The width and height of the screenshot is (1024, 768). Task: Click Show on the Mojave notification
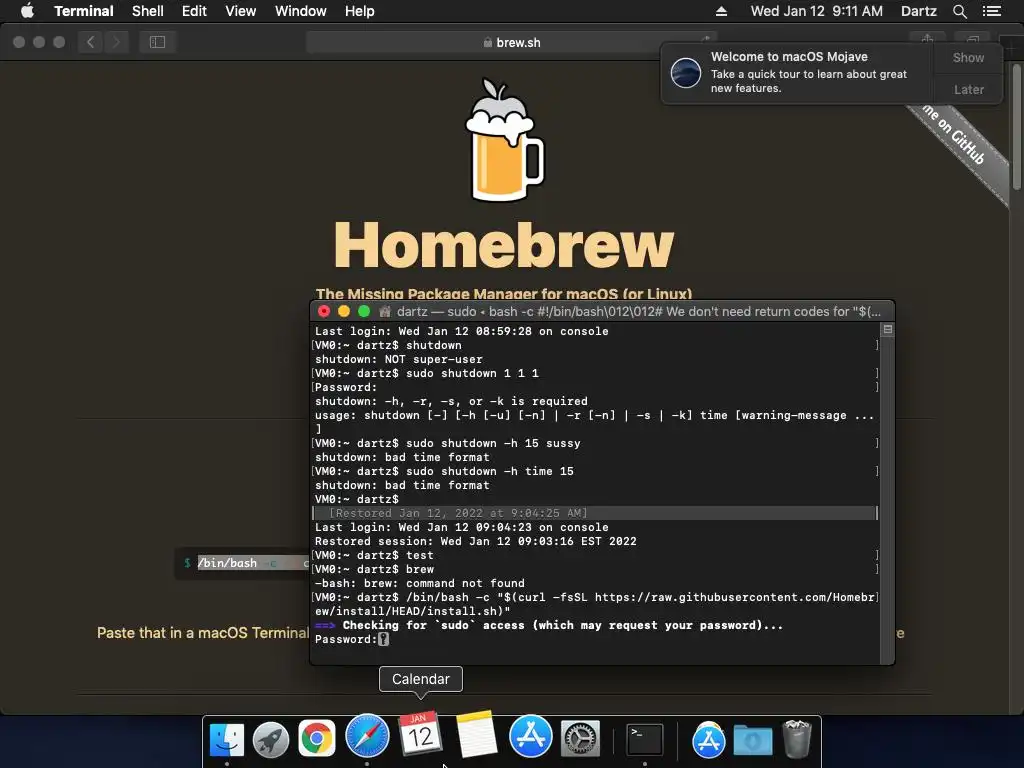pyautogui.click(x=968, y=57)
